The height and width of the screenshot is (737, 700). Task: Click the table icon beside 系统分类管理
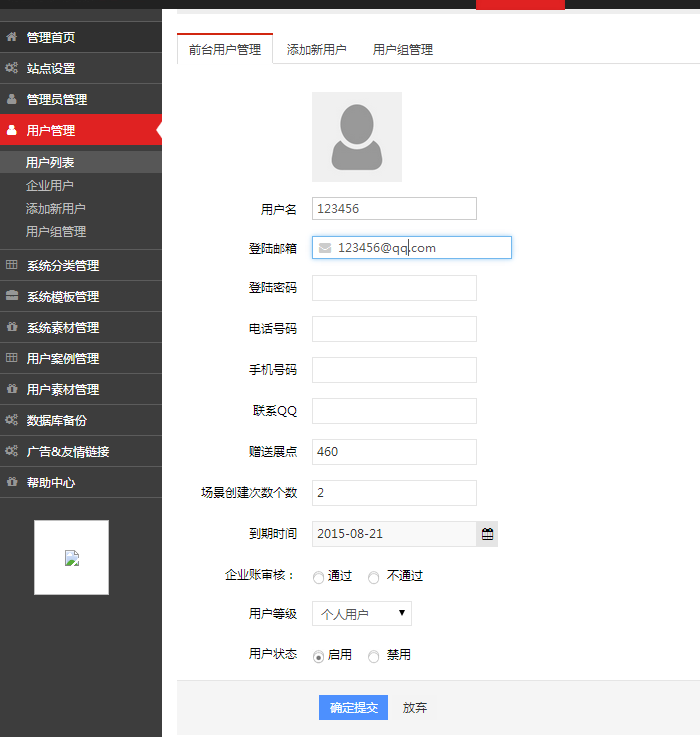[12, 265]
